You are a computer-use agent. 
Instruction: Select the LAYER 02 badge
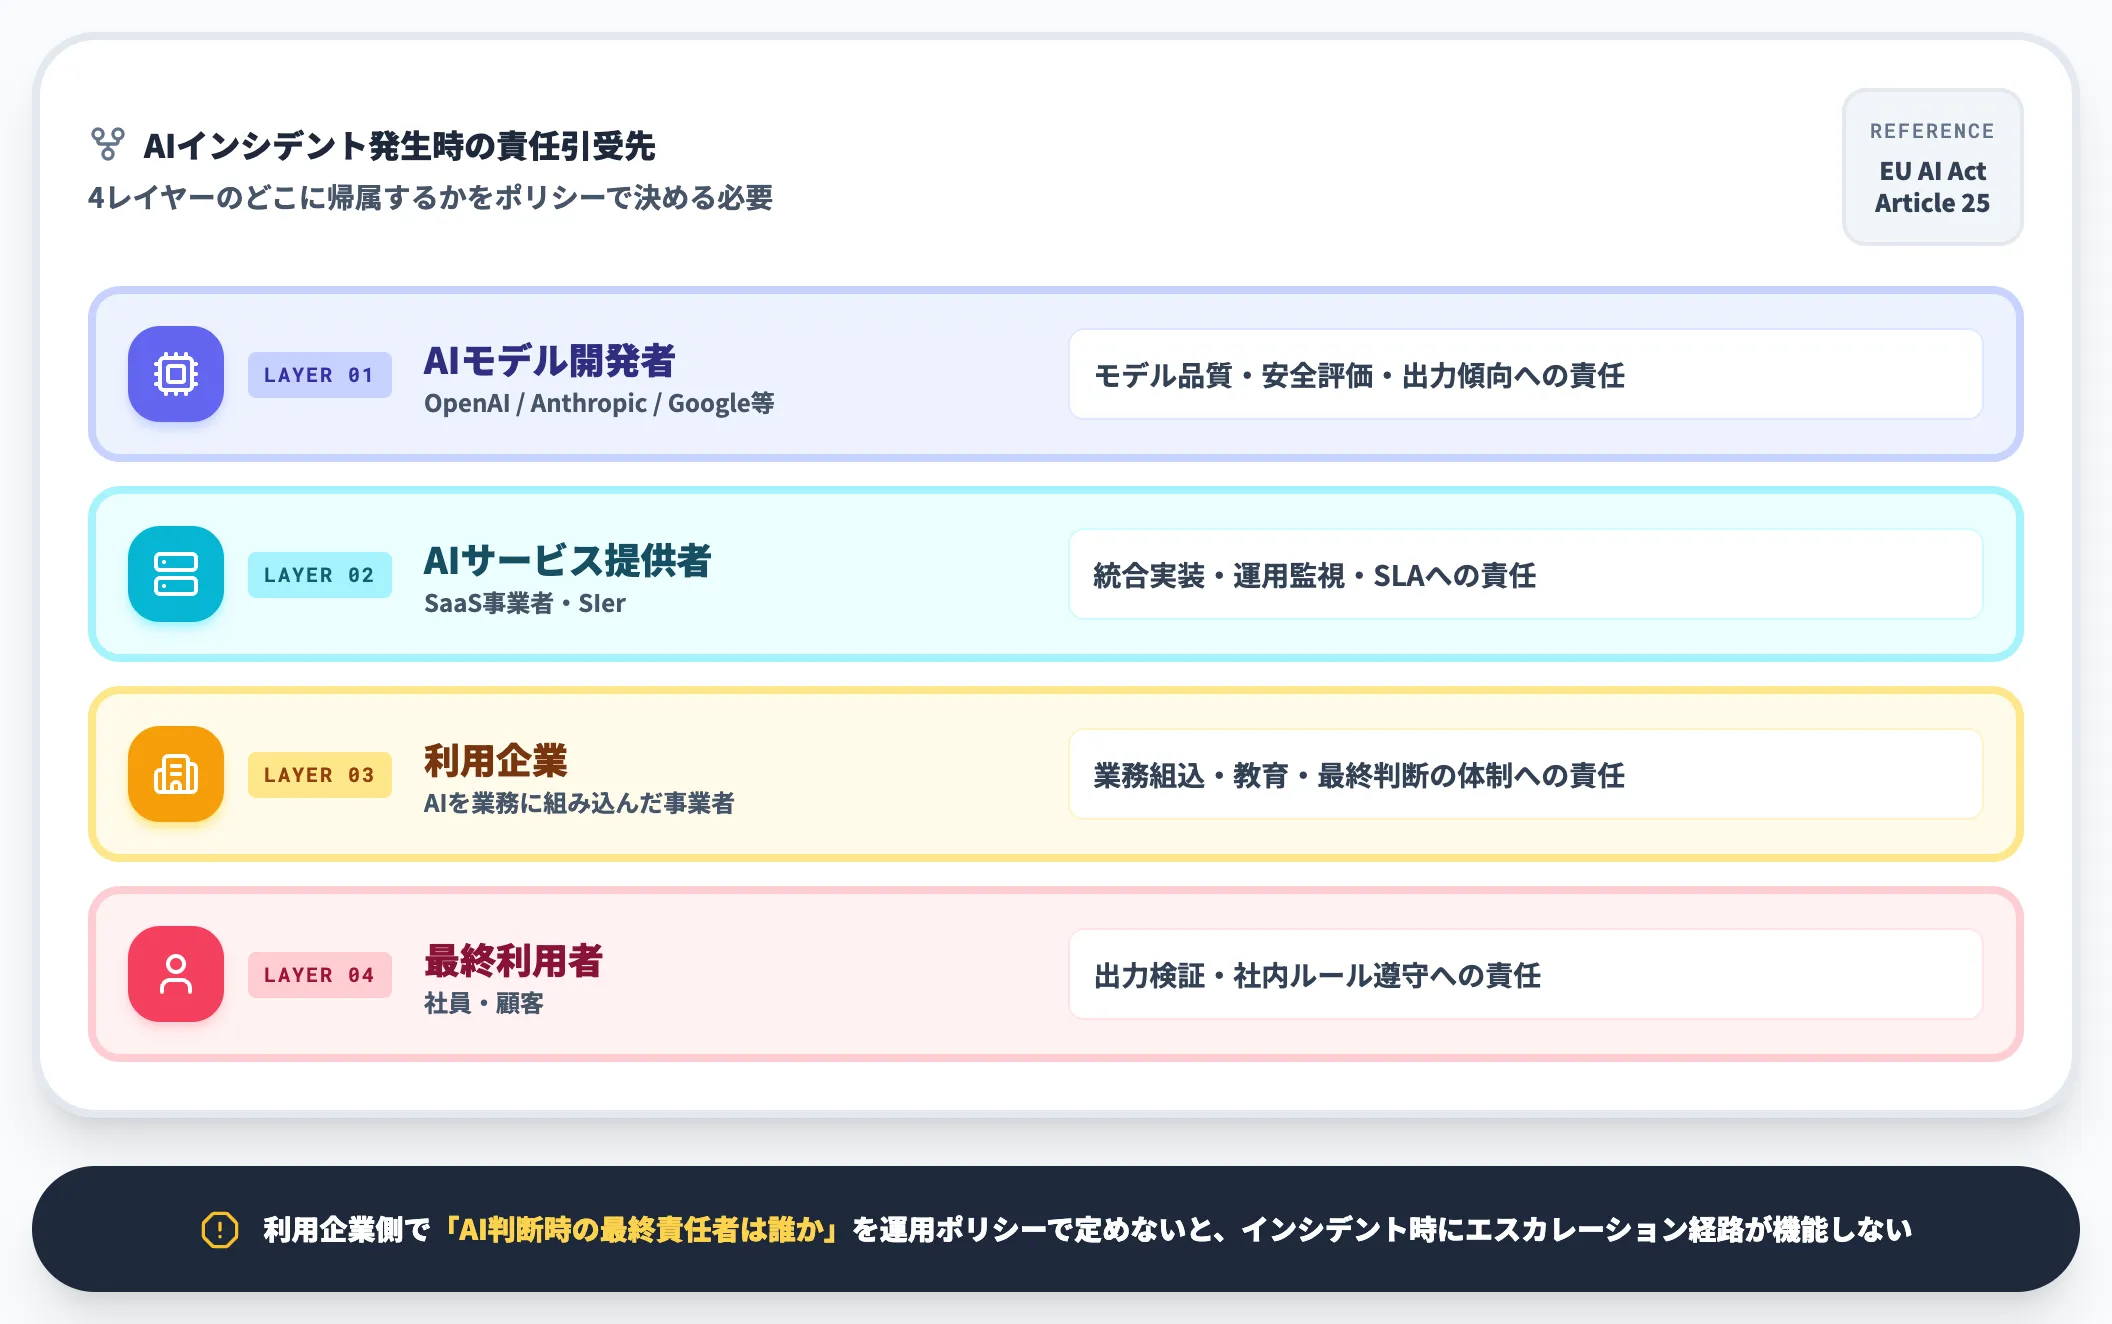coord(320,575)
